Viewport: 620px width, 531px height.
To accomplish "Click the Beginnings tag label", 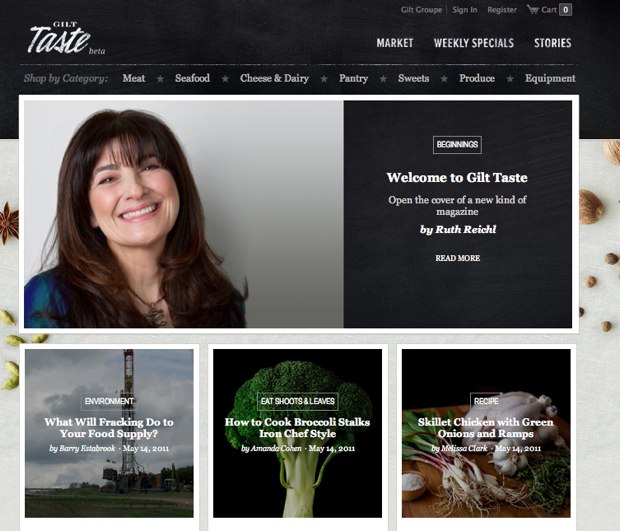I will tap(457, 145).
